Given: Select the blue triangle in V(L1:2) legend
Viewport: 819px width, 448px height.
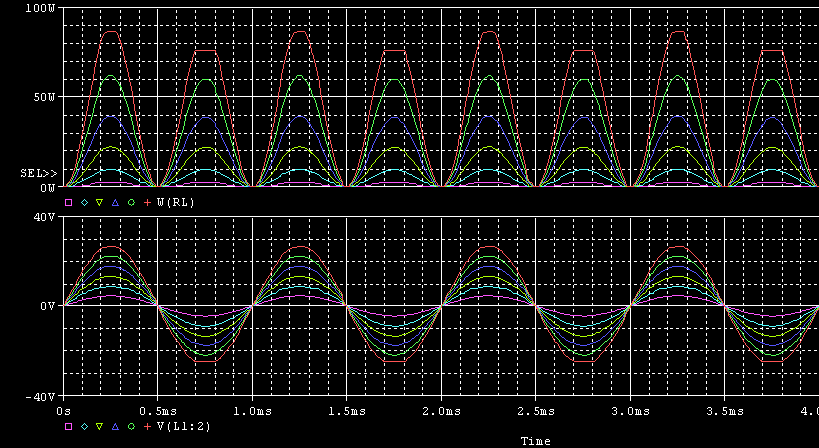Looking at the screenshot, I should coord(116,426).
